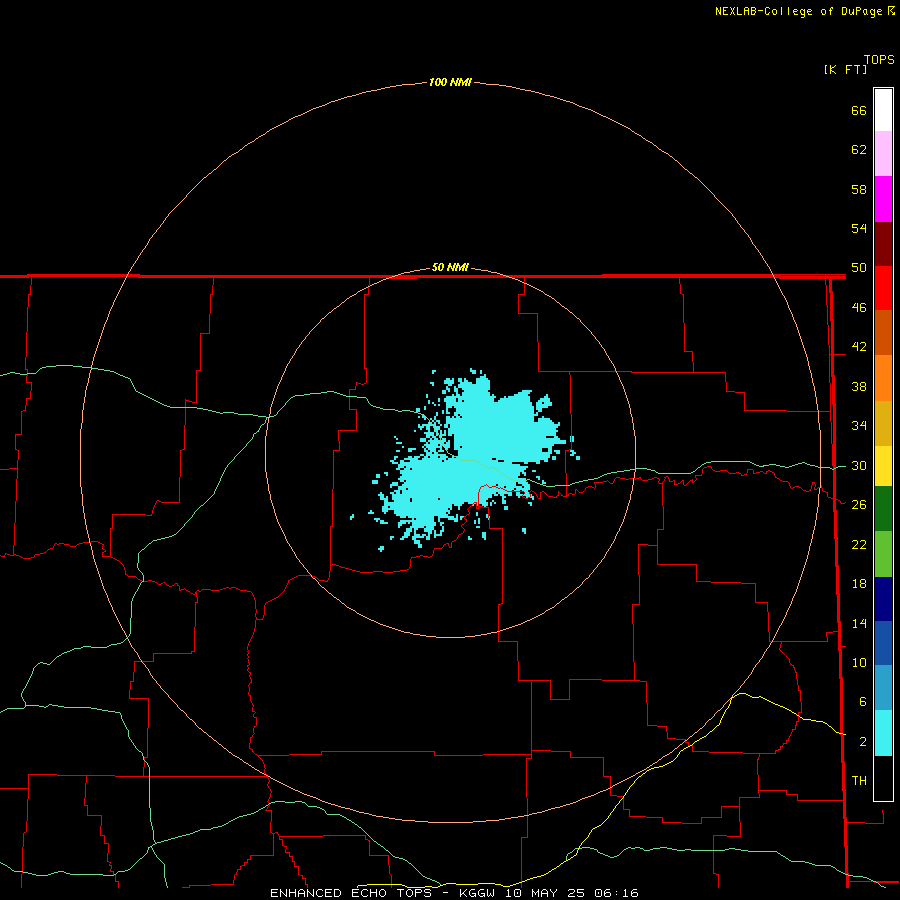This screenshot has width=900, height=900.
Task: Select the white legend color block
Action: [883, 110]
